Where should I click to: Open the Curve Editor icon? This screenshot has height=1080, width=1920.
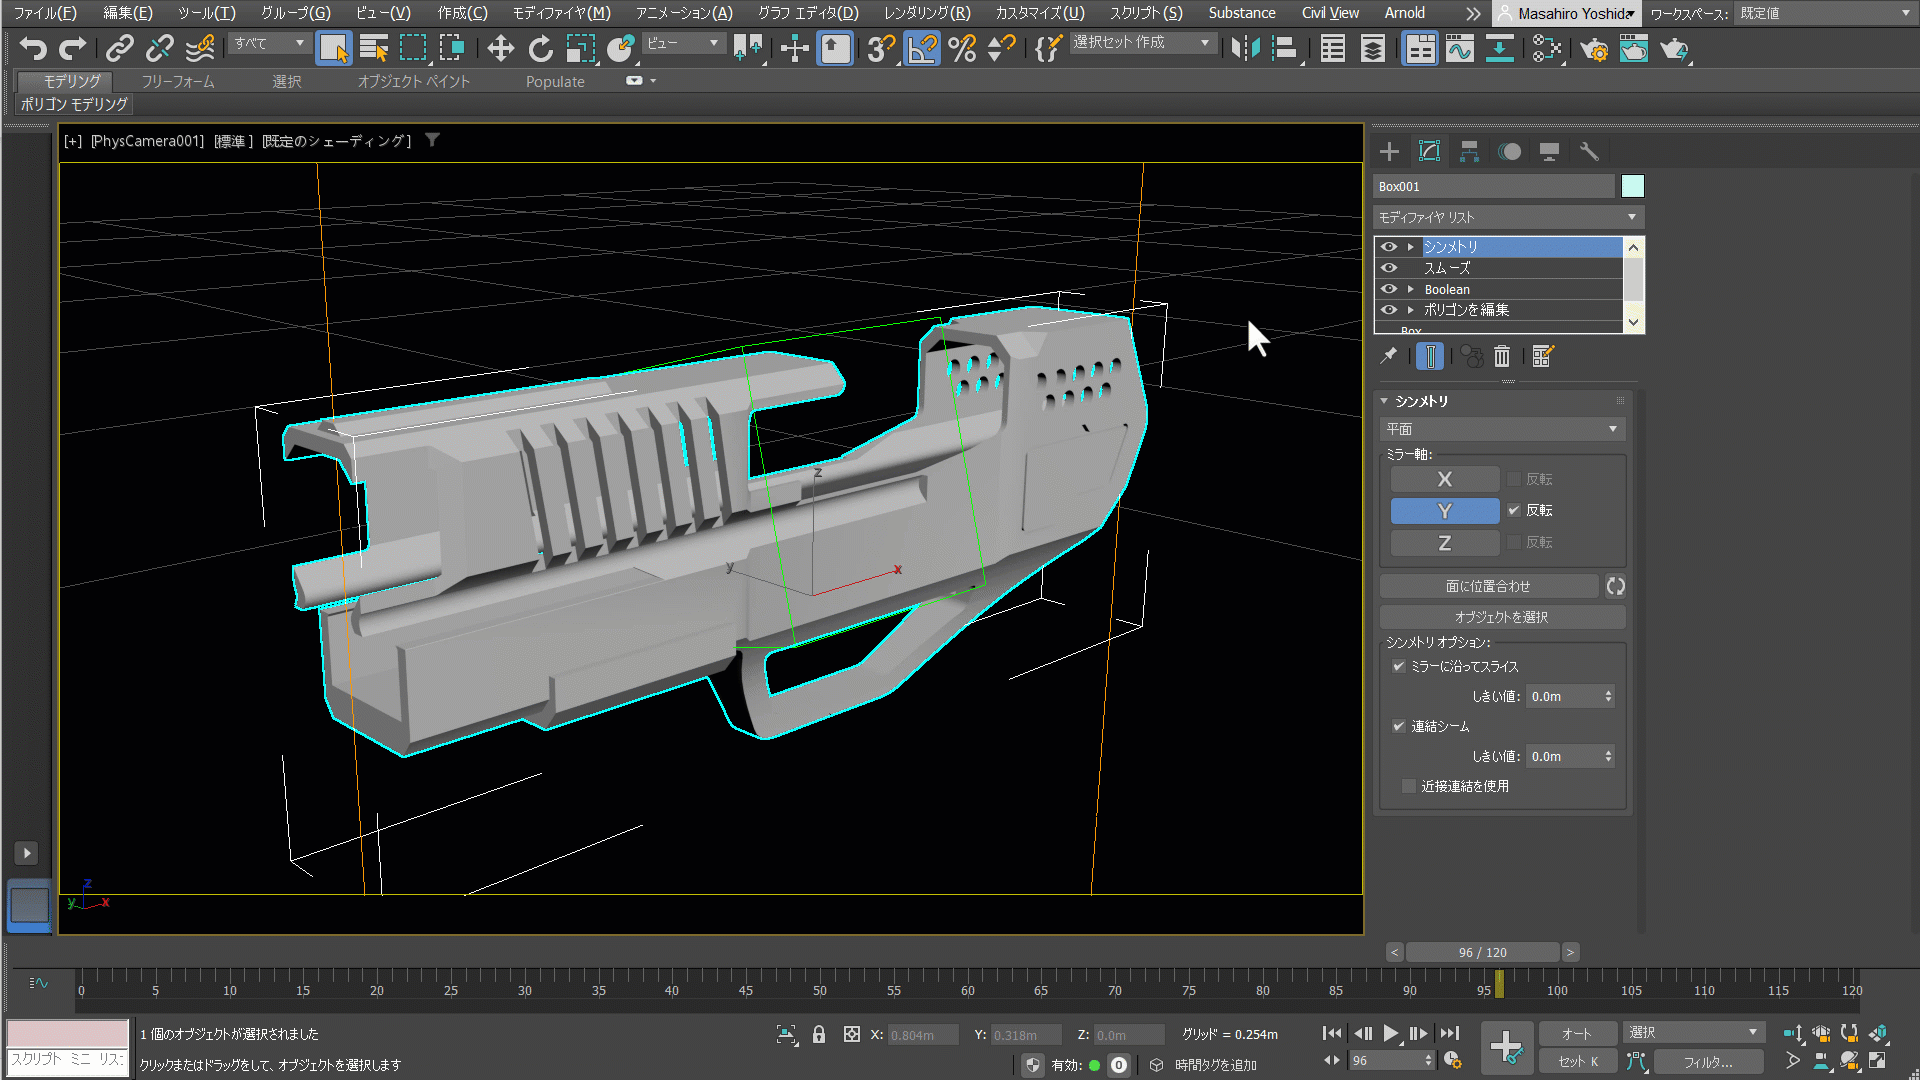pyautogui.click(x=1460, y=48)
